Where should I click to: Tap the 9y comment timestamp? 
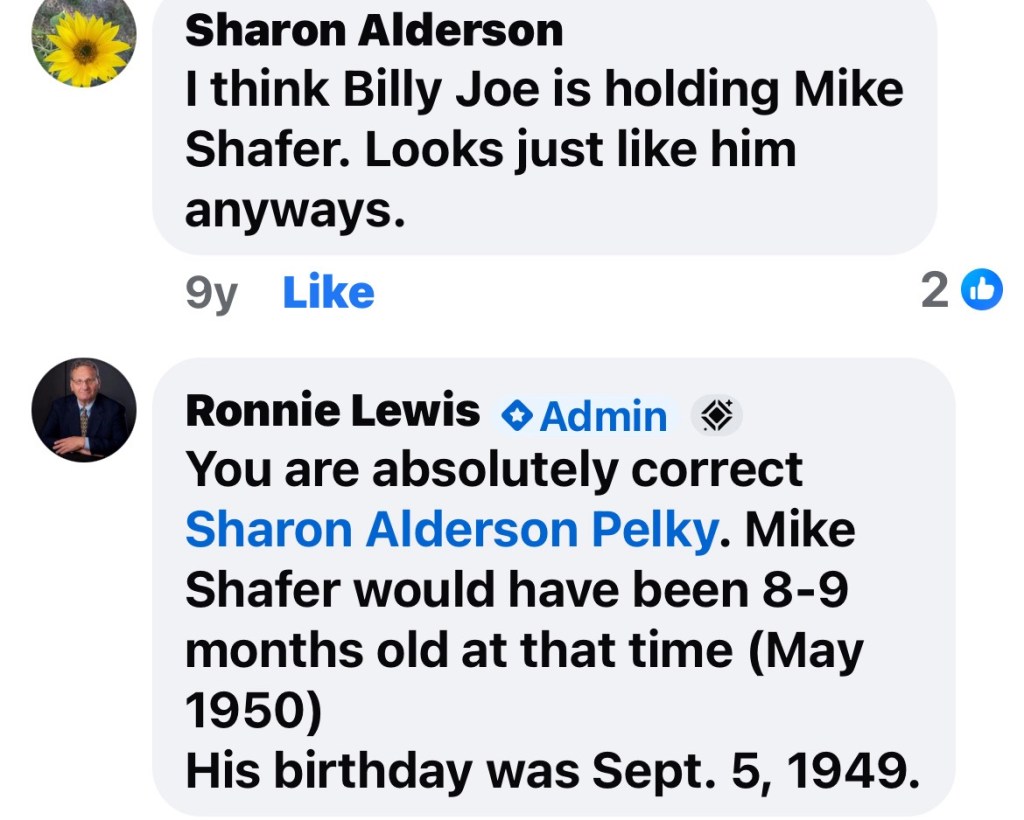[x=211, y=293]
